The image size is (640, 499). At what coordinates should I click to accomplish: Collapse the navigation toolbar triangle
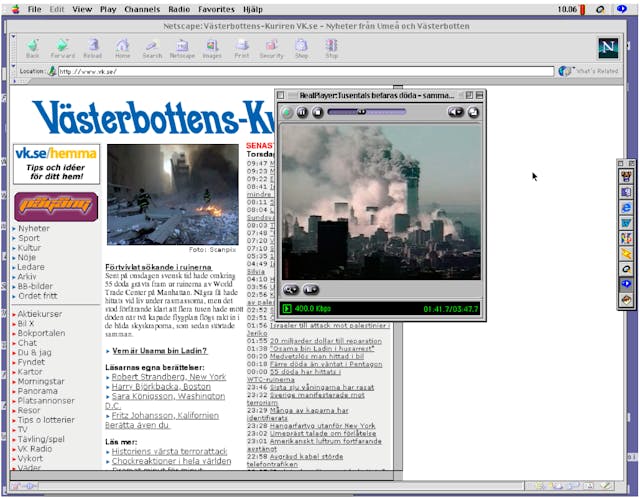pyautogui.click(x=13, y=37)
